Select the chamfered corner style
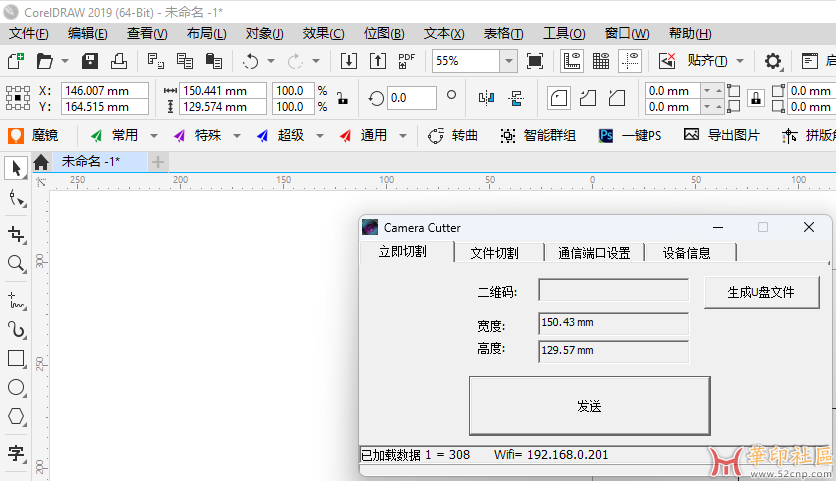The image size is (836, 481). pyautogui.click(x=617, y=98)
